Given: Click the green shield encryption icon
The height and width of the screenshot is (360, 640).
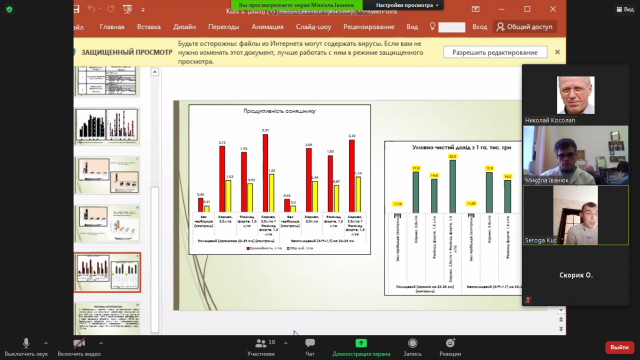Looking at the screenshot, I should click(9, 9).
